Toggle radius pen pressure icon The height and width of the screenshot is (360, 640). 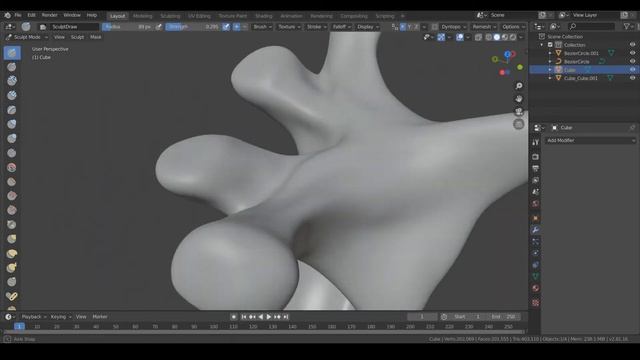(x=159, y=27)
